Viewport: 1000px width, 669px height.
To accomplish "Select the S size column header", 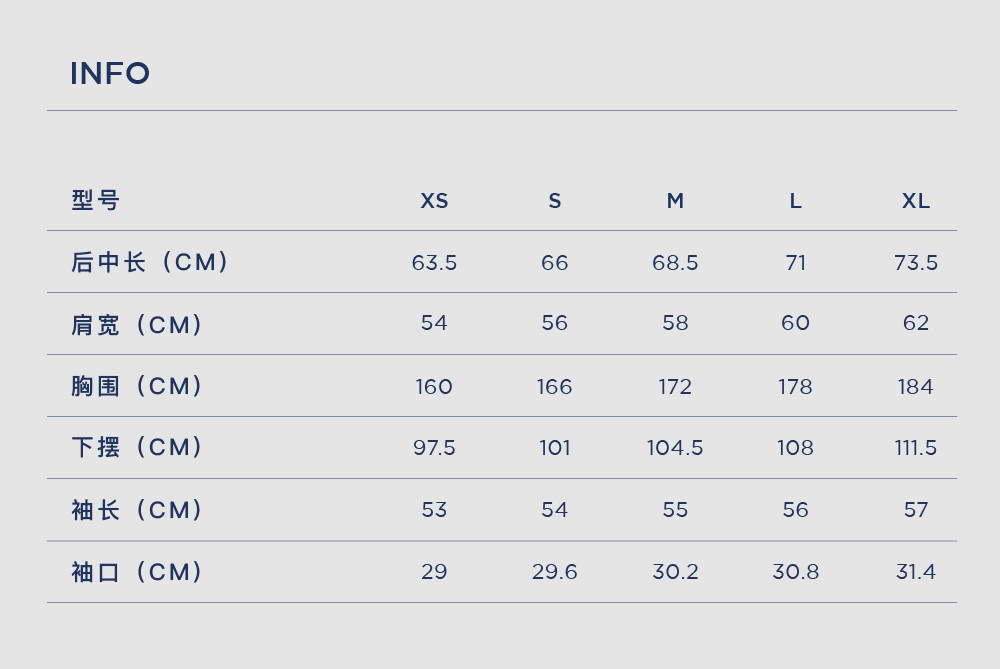I will pos(555,201).
